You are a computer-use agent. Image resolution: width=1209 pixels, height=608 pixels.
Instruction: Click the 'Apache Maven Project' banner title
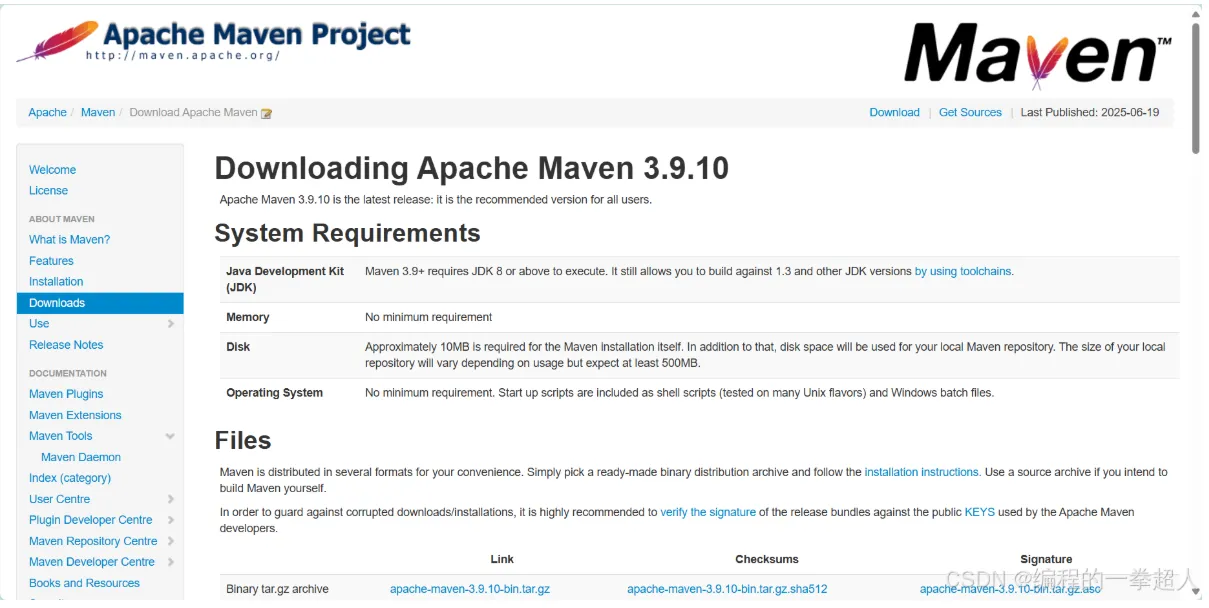257,35
